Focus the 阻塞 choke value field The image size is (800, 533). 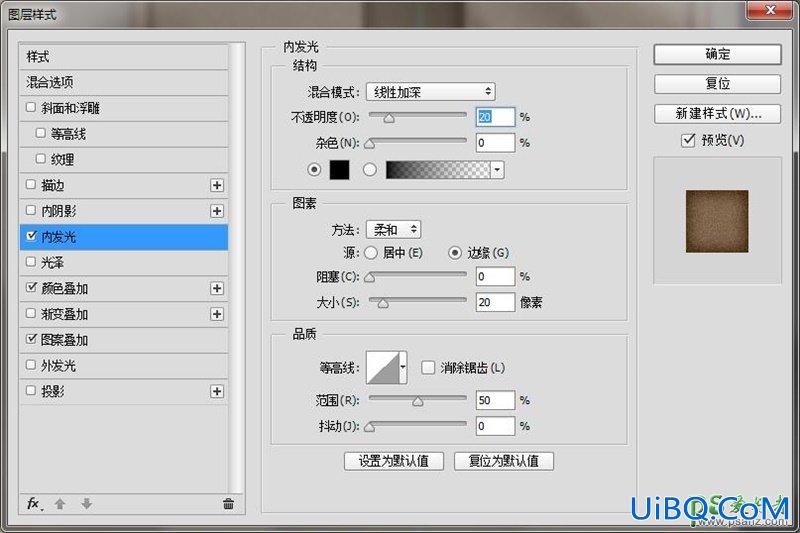point(495,276)
